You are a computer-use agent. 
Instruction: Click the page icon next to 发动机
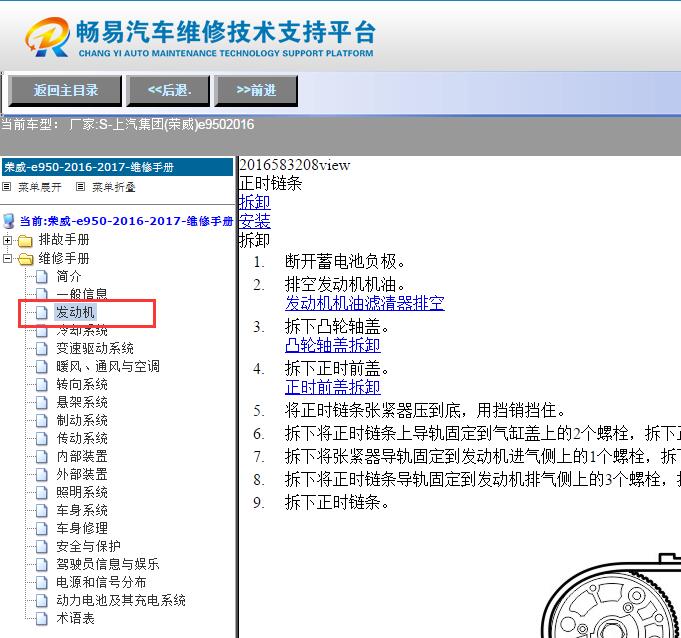point(42,313)
